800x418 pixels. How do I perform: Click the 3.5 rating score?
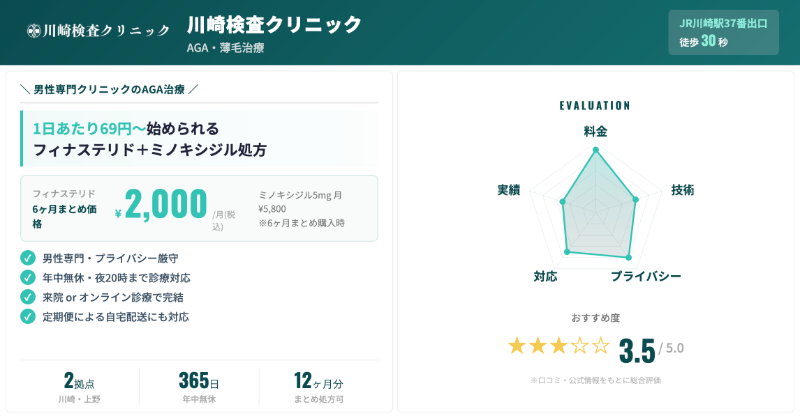[637, 351]
